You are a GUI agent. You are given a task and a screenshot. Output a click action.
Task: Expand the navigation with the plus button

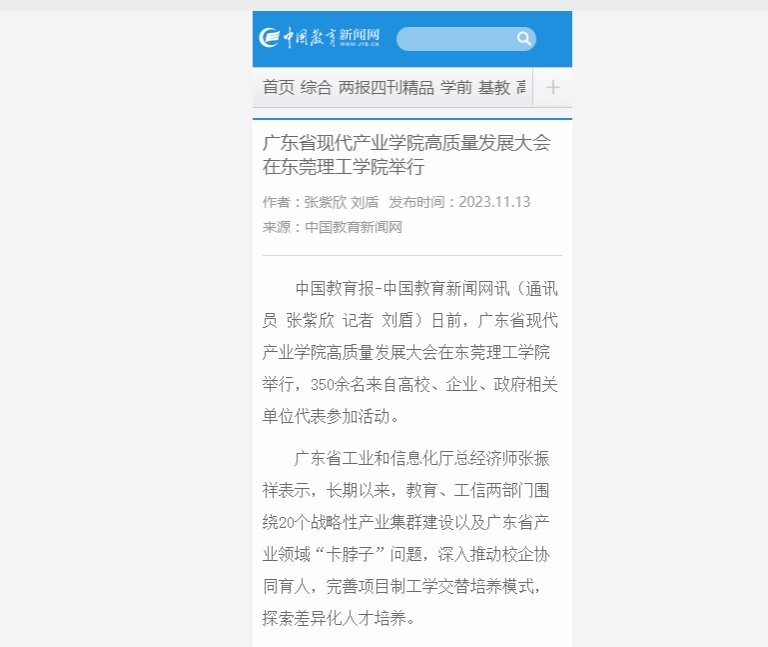click(x=552, y=87)
